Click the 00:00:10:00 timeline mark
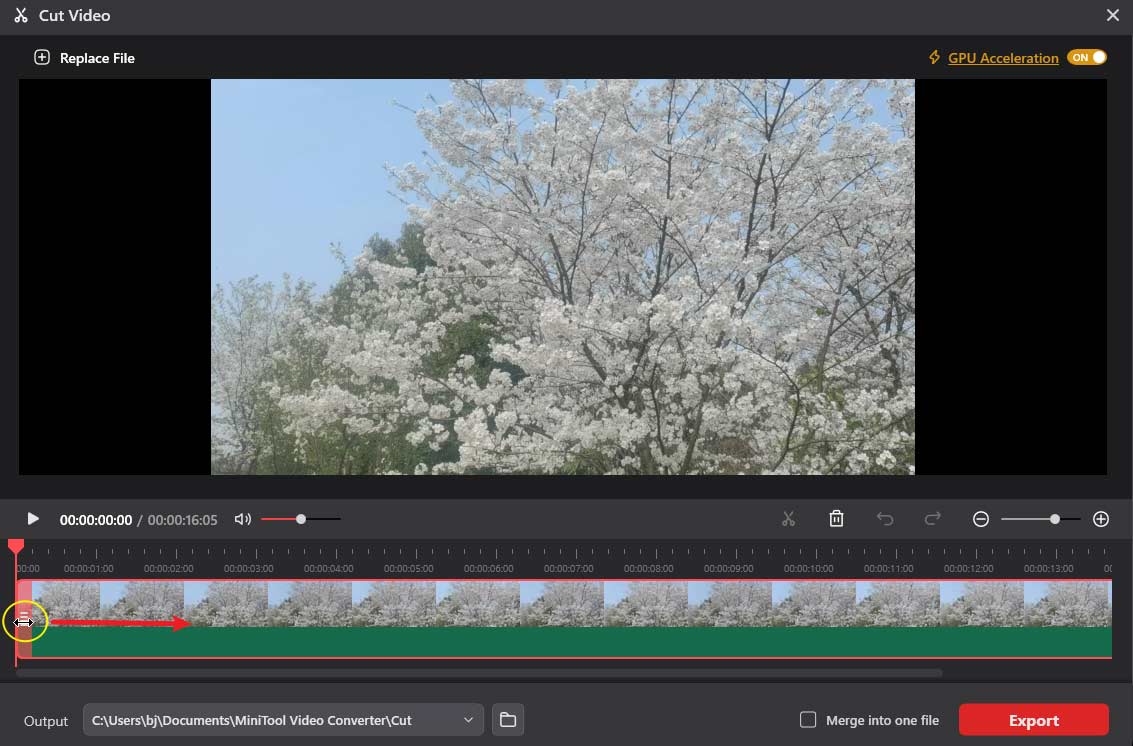 (809, 568)
